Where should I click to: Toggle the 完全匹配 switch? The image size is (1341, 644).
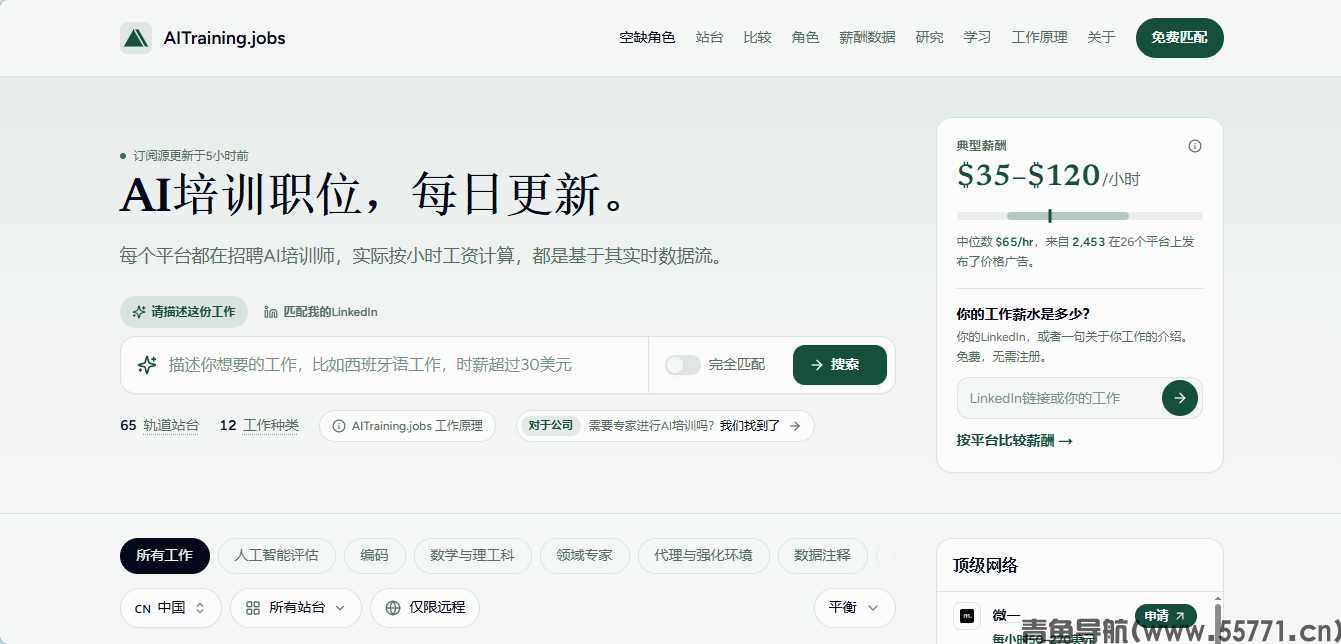pyautogui.click(x=683, y=365)
